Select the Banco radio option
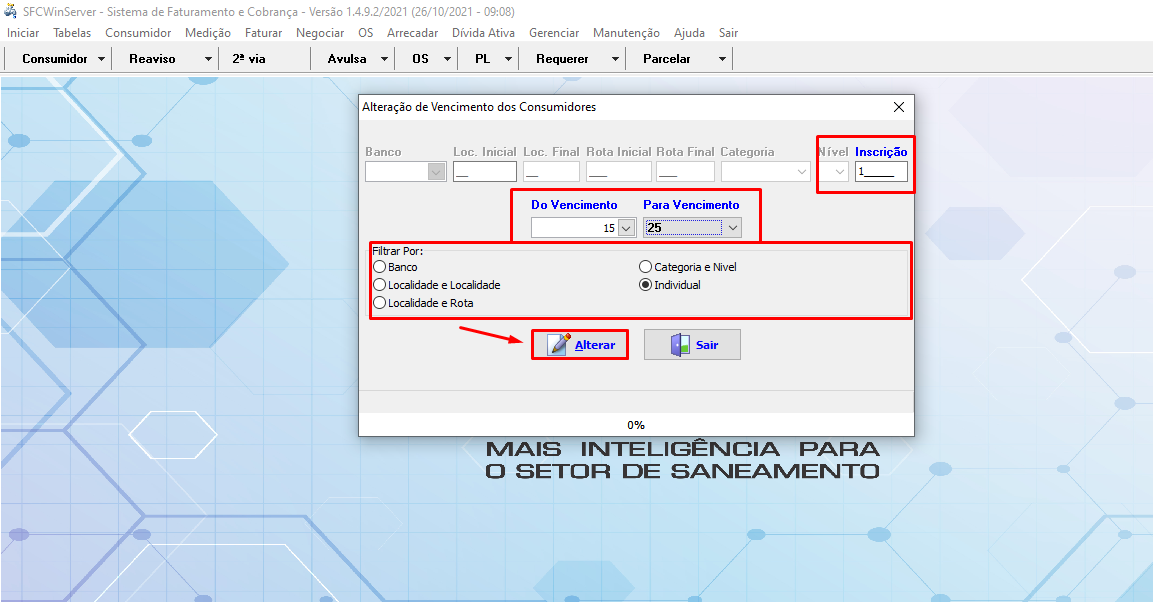The width and height of the screenshot is (1153, 602). tap(379, 267)
